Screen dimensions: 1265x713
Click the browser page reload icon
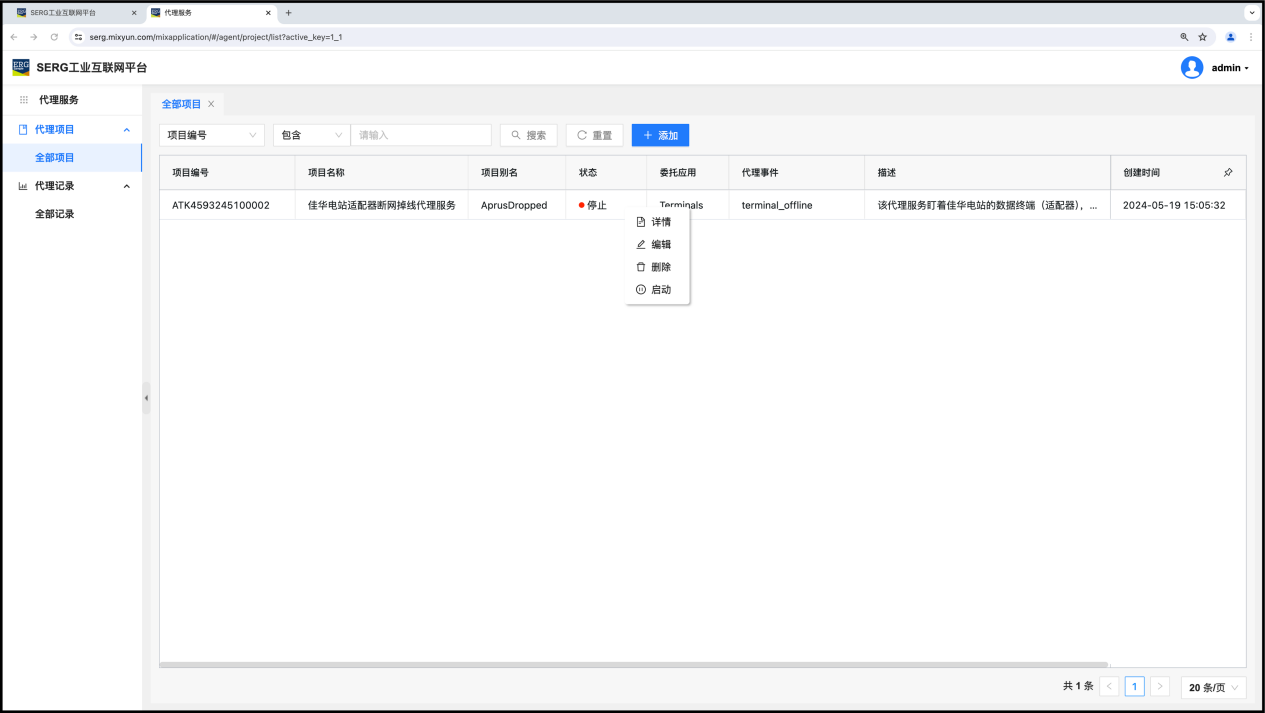tap(54, 37)
